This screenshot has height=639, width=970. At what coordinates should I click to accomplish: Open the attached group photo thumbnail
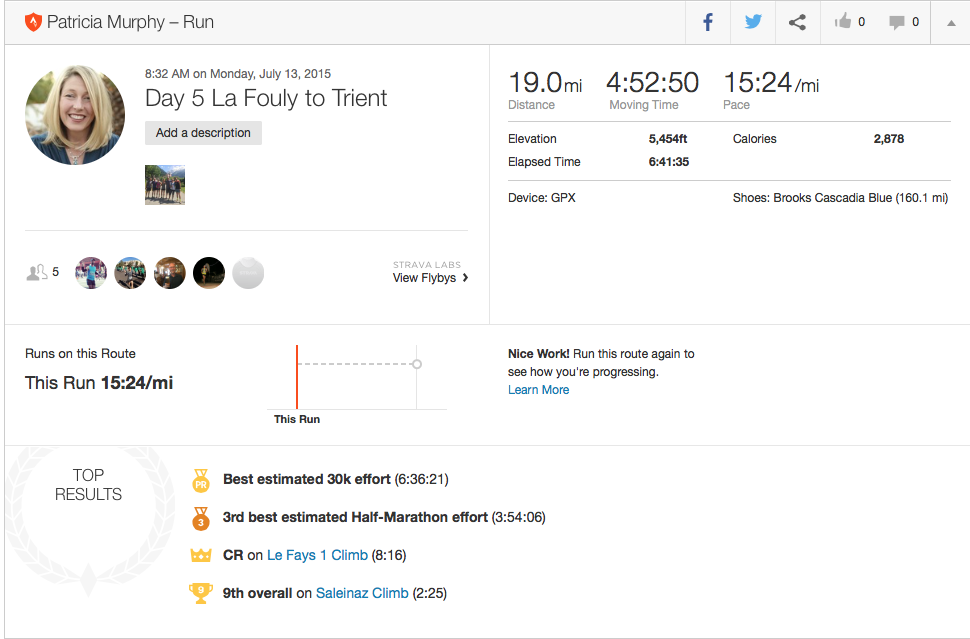[x=165, y=185]
